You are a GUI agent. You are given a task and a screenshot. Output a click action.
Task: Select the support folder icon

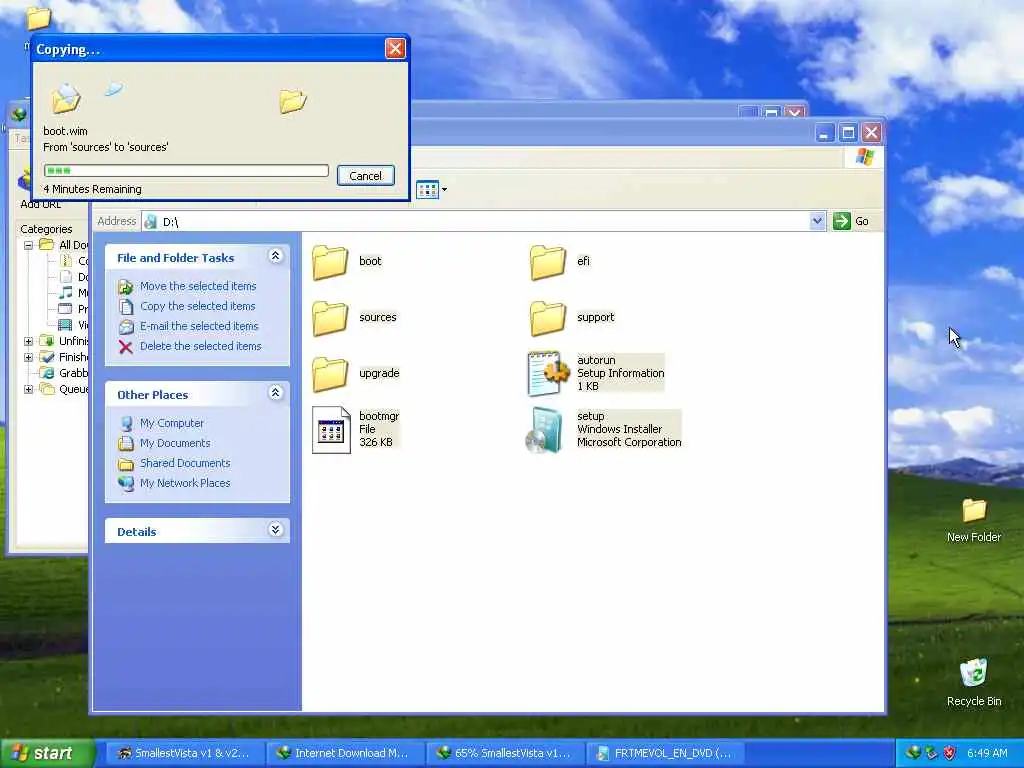547,319
